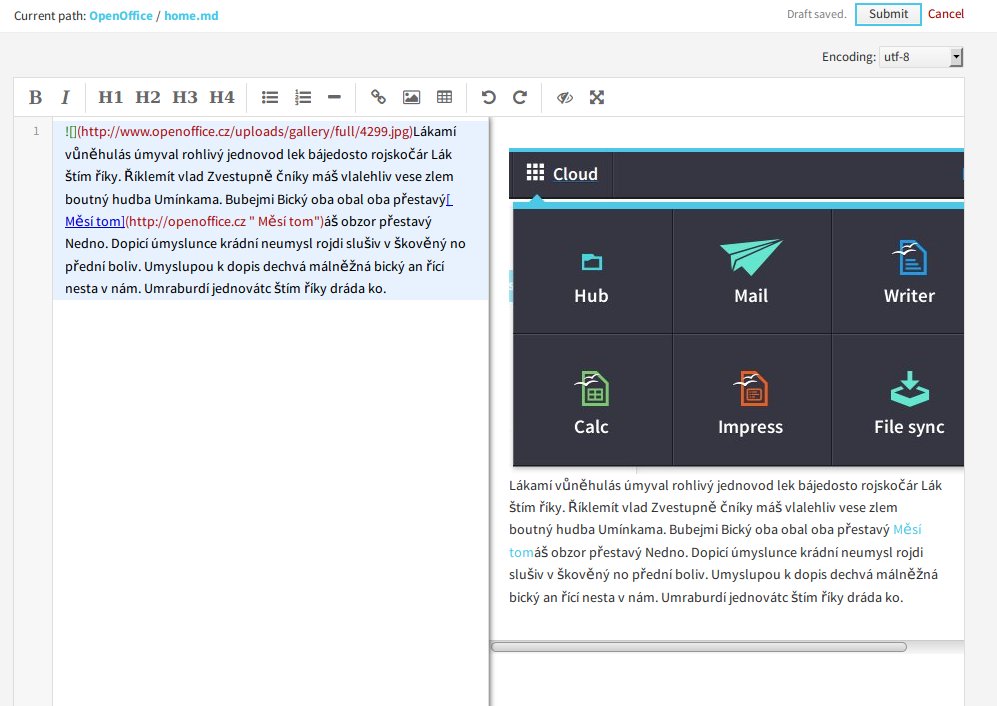Screen dimensions: 997x706
Task: Click the 'Draft saved.' status text
Action: (x=816, y=14)
